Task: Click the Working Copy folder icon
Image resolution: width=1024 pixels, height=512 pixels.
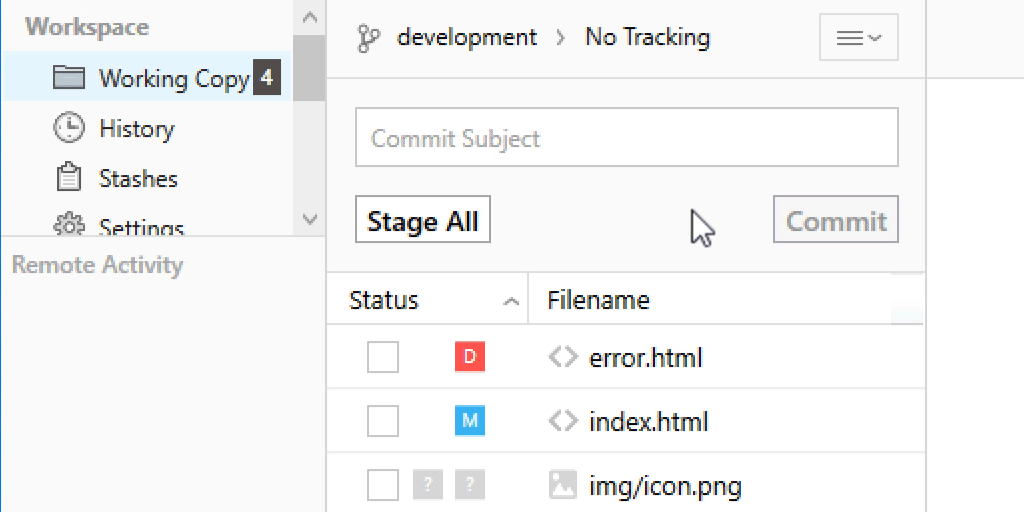Action: coord(69,78)
